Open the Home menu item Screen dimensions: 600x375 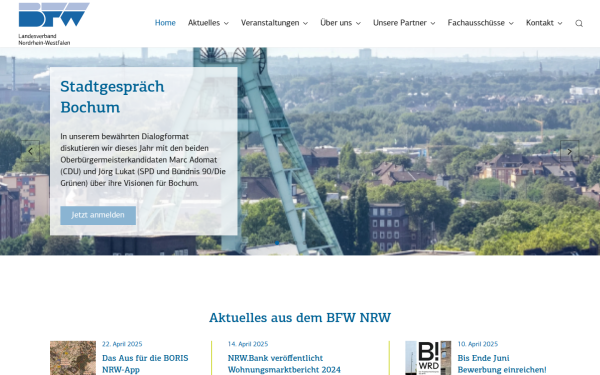[165, 23]
